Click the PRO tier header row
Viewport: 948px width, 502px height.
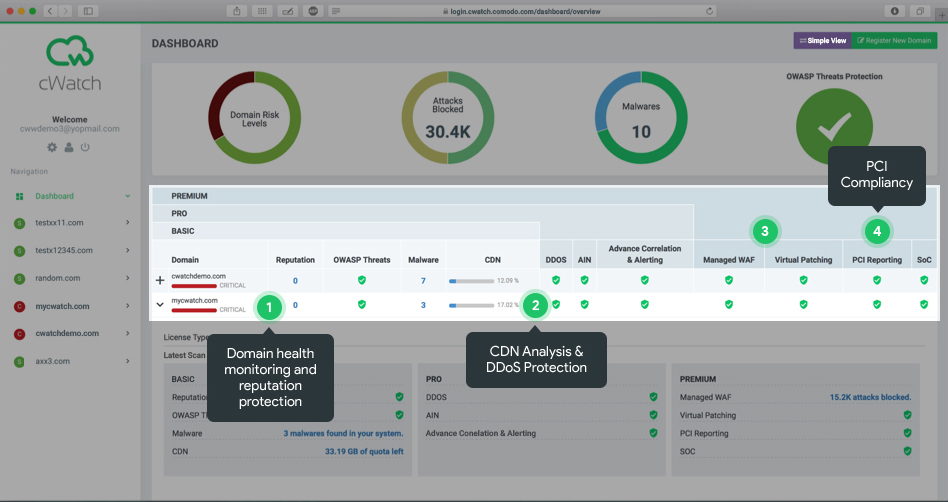click(423, 214)
